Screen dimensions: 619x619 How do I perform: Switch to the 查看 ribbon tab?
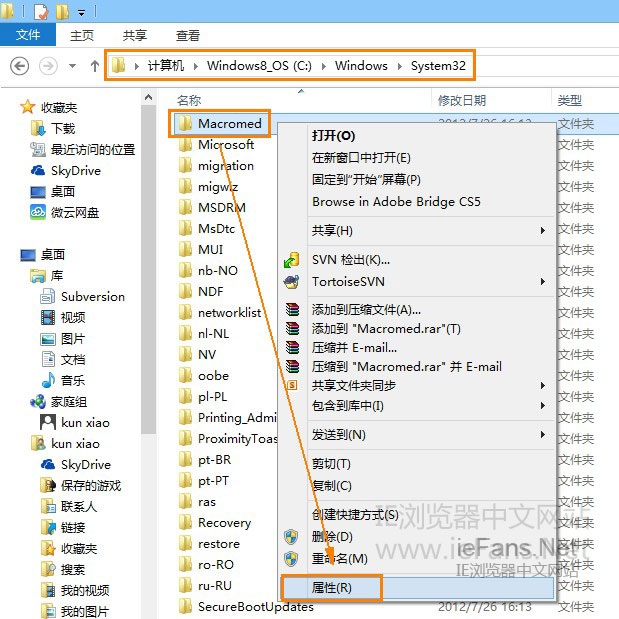click(188, 36)
